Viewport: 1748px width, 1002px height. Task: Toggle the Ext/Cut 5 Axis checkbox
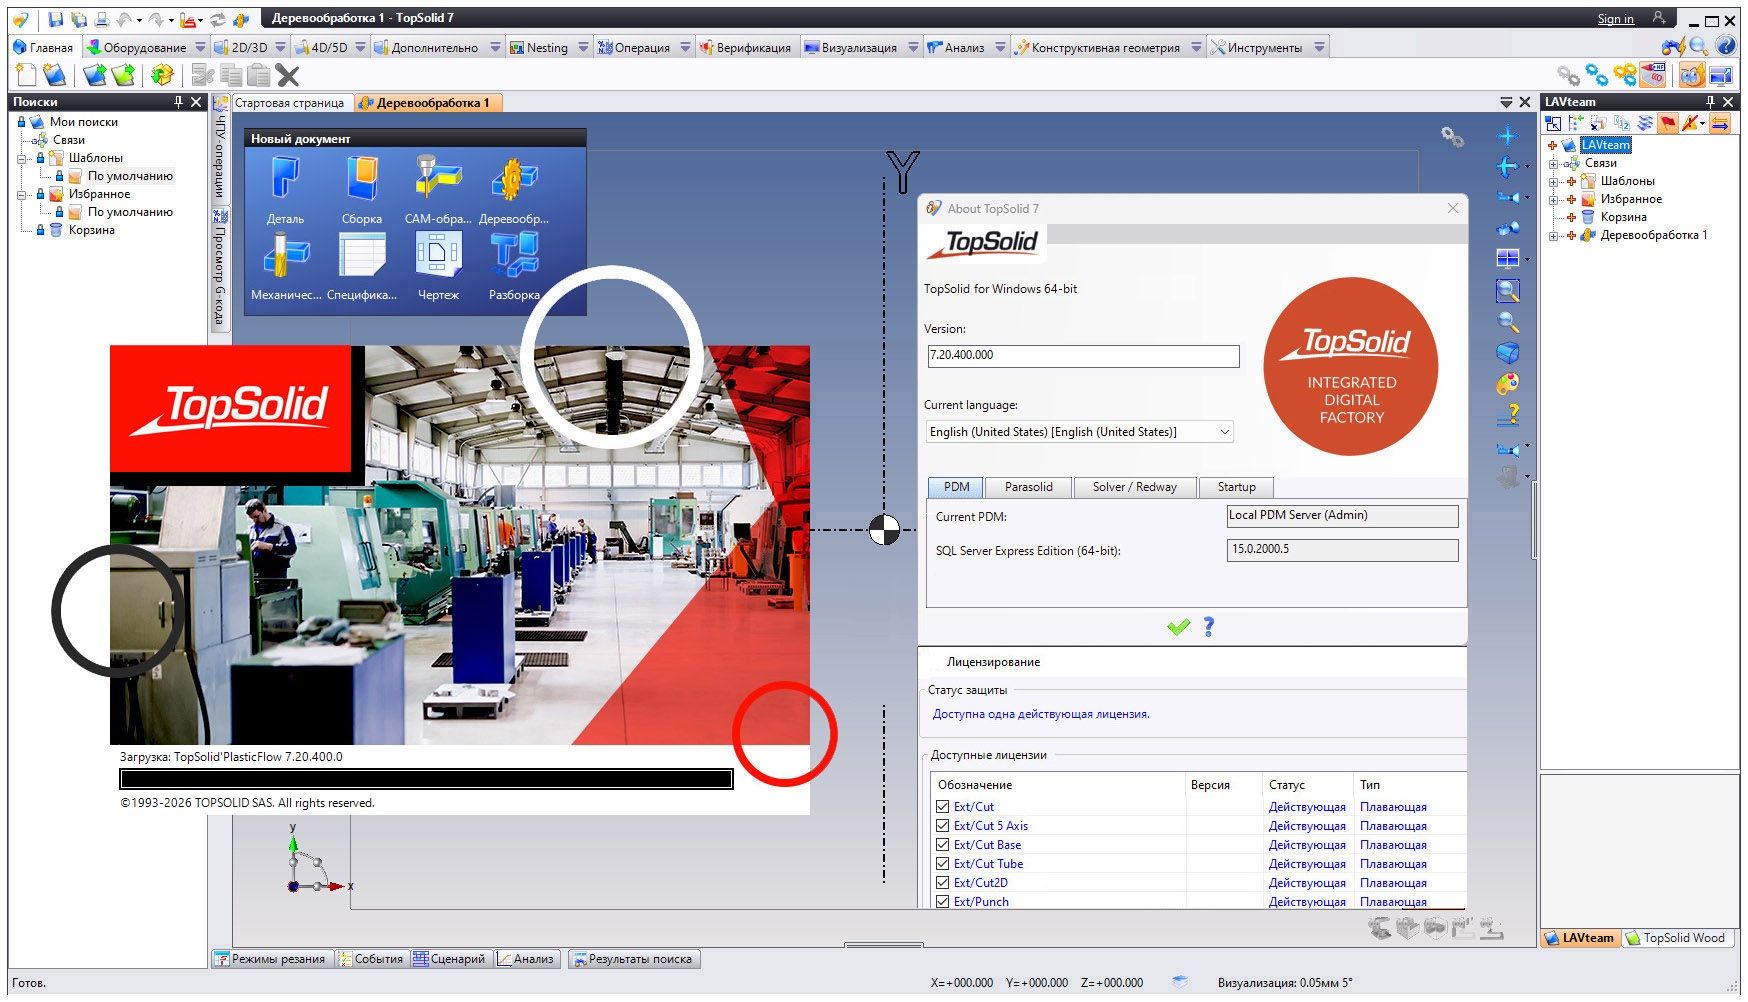[x=942, y=826]
